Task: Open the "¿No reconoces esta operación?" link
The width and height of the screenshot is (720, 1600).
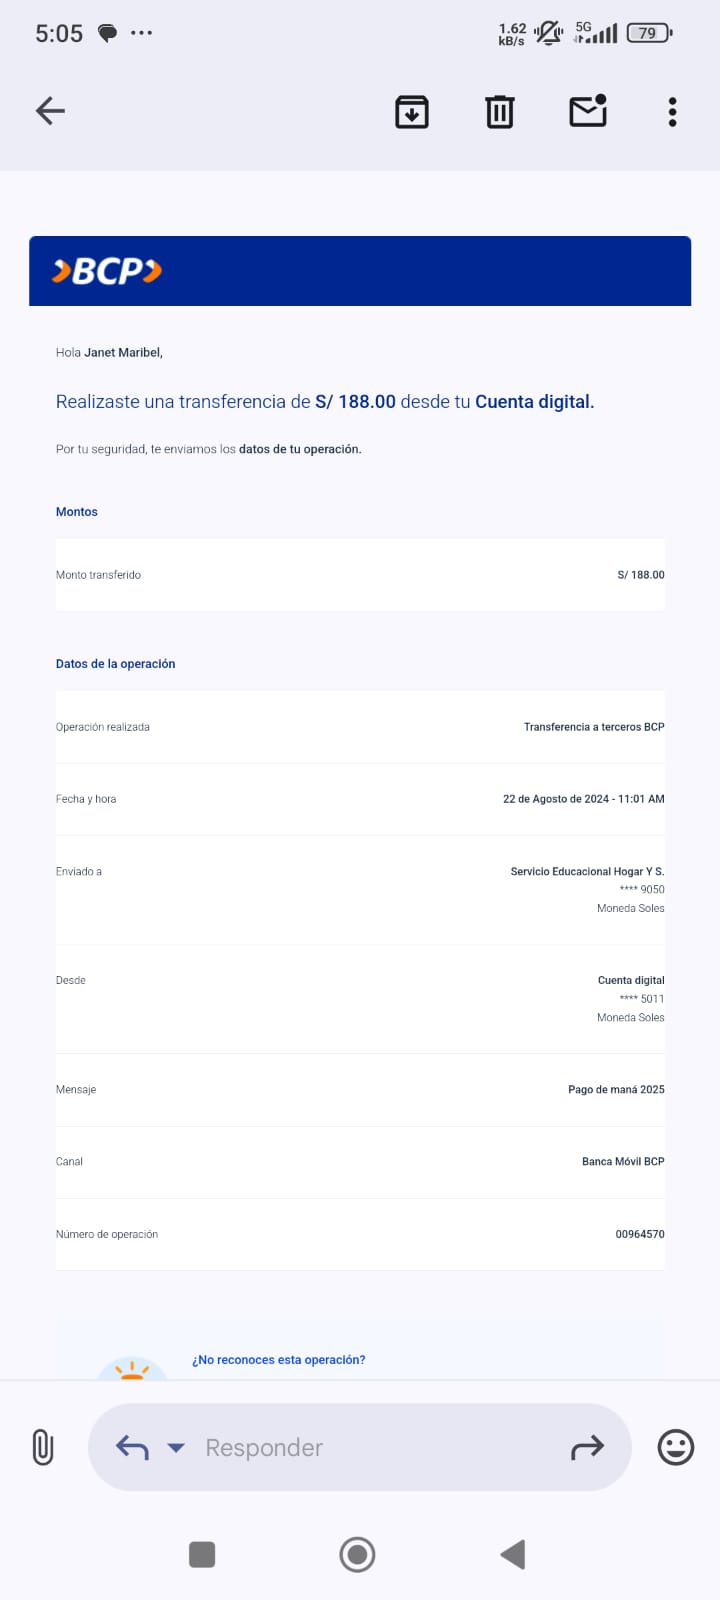Action: point(279,1360)
